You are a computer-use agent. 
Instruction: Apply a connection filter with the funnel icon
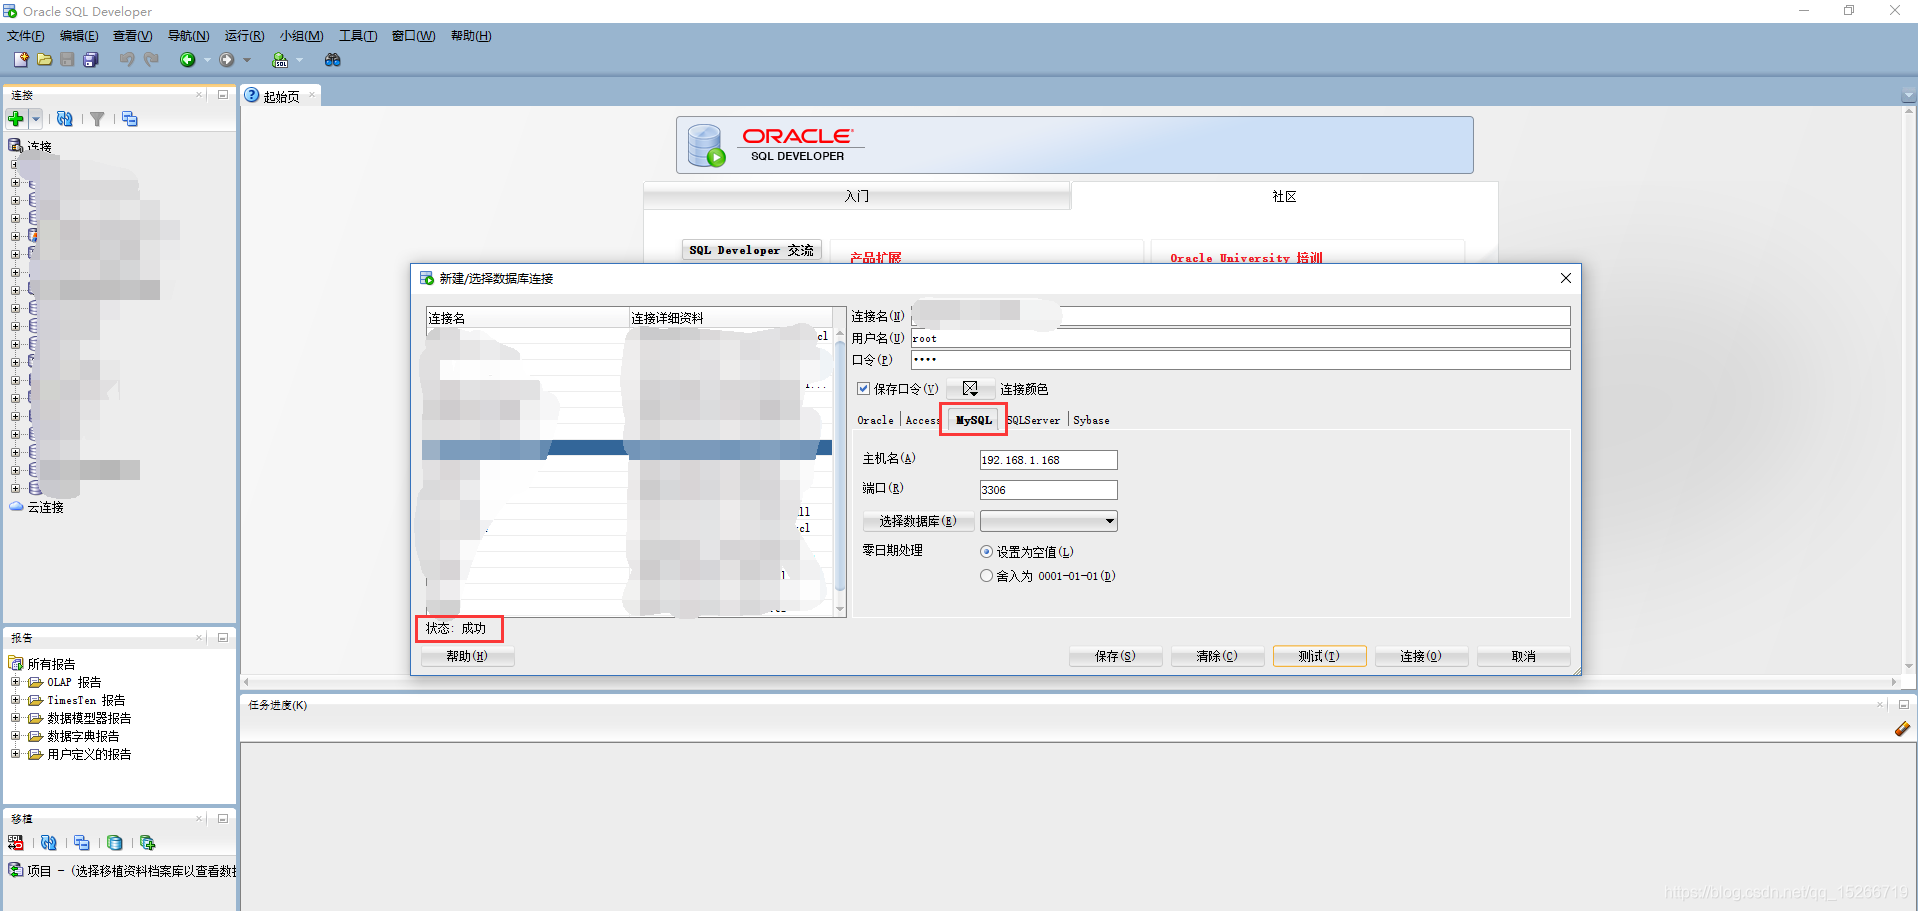[97, 118]
